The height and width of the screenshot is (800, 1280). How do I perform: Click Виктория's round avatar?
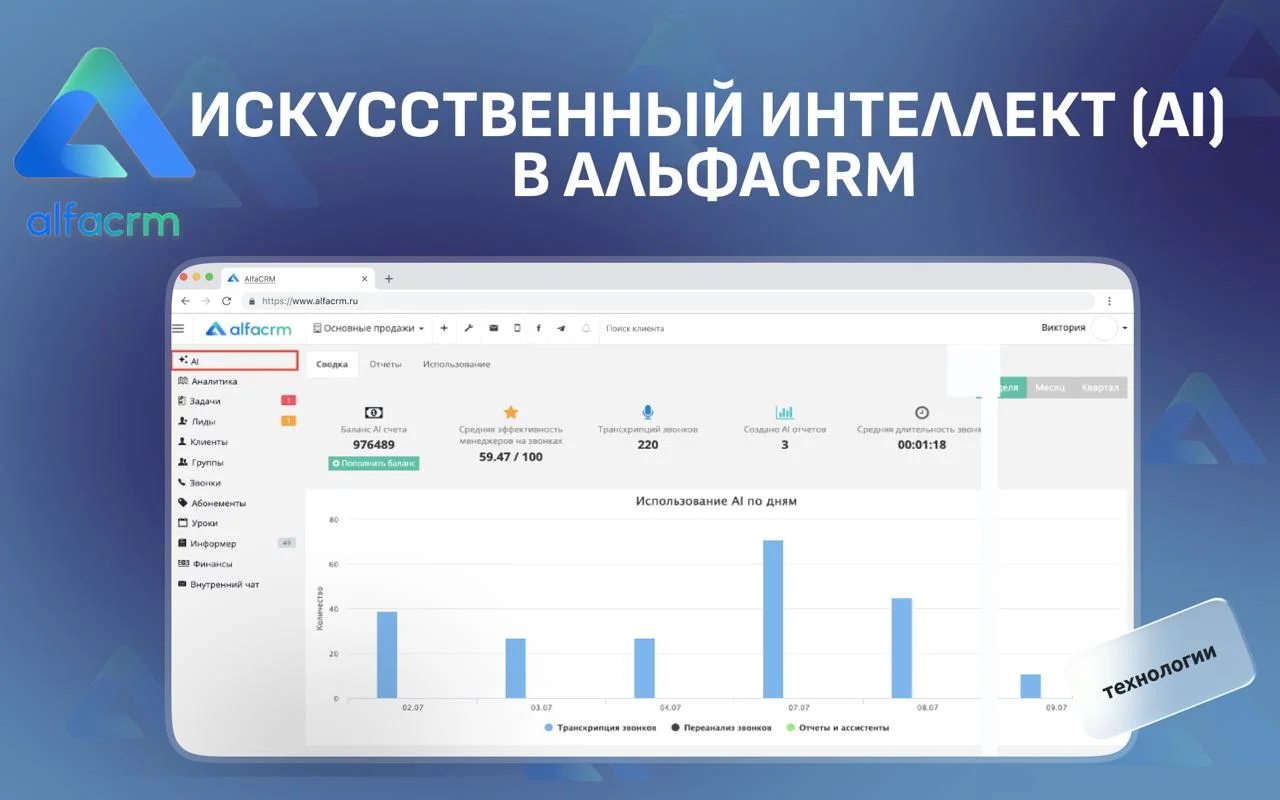(x=1104, y=328)
